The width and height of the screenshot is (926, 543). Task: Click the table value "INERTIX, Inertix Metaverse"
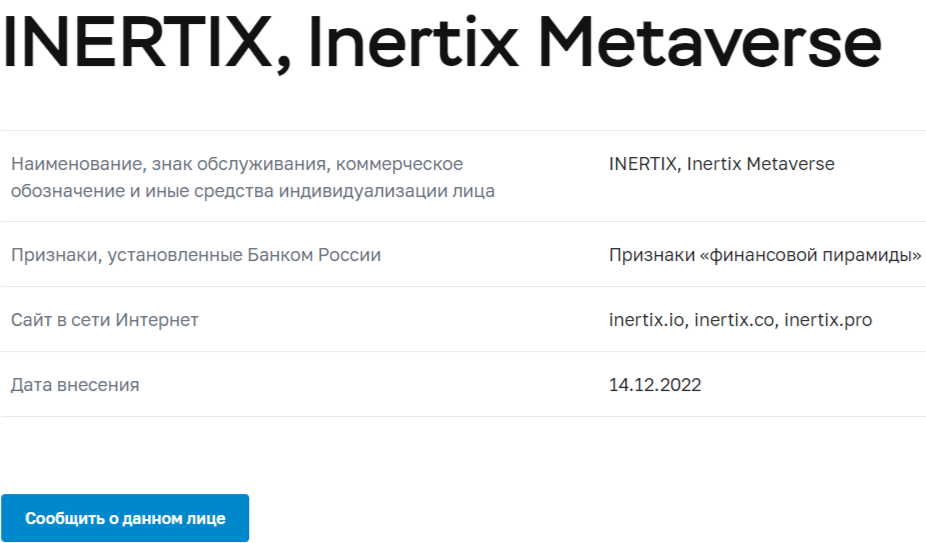point(721,164)
